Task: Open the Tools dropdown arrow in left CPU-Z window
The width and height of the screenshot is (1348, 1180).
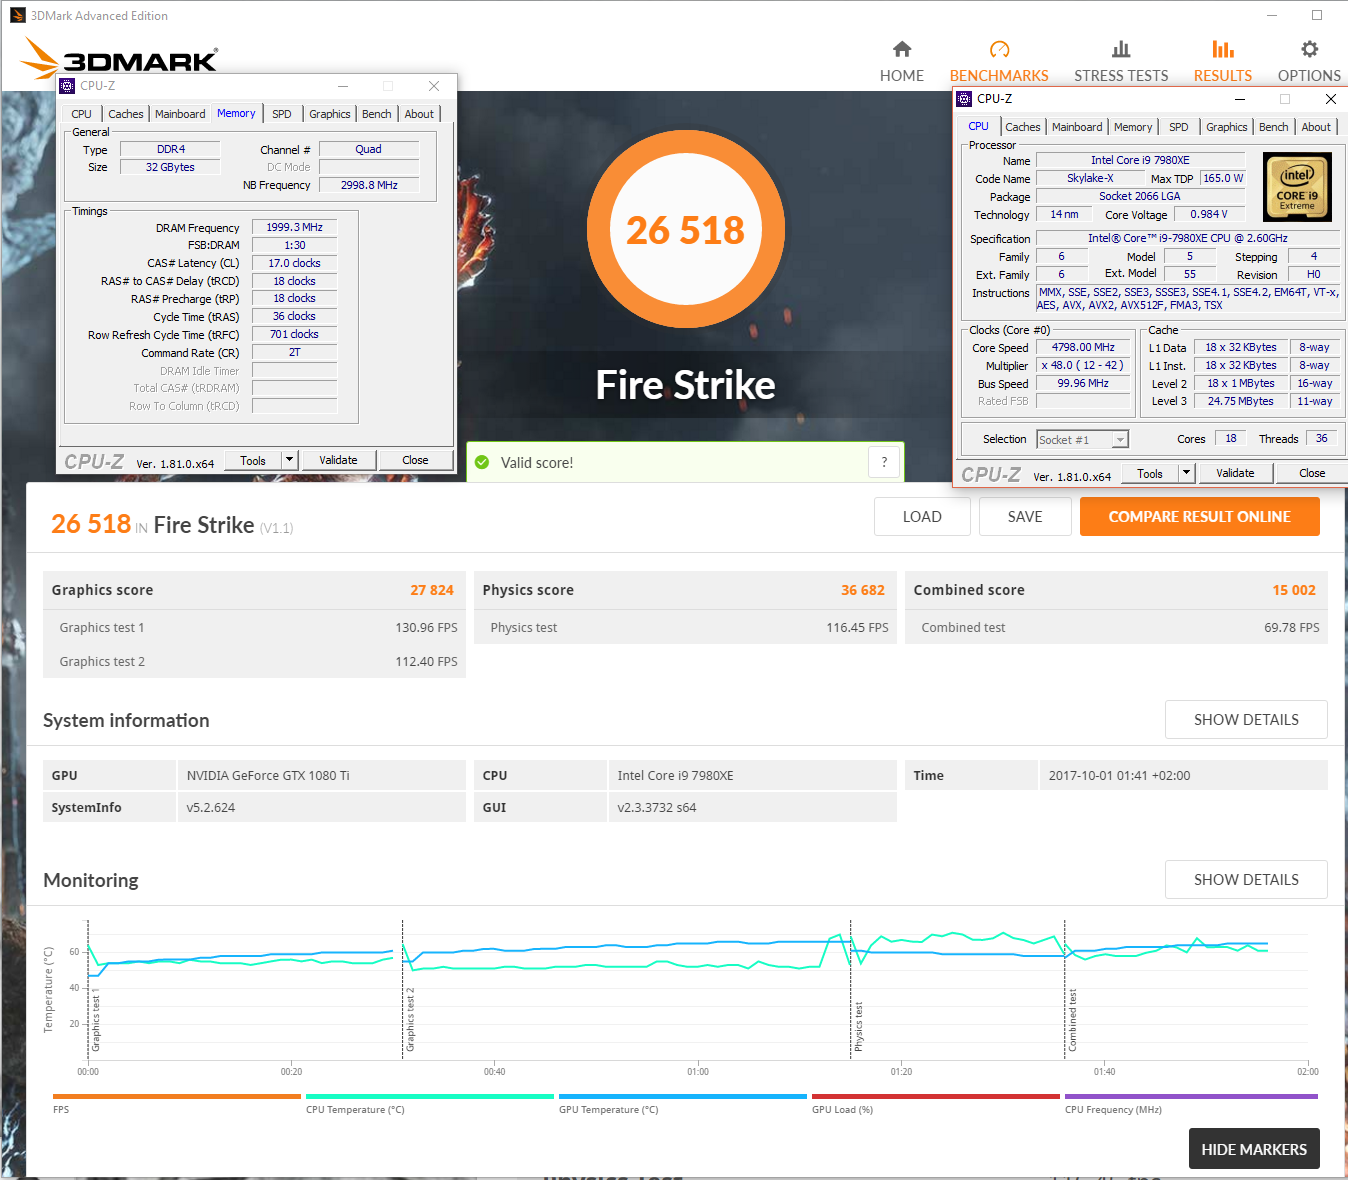Action: [x=290, y=460]
